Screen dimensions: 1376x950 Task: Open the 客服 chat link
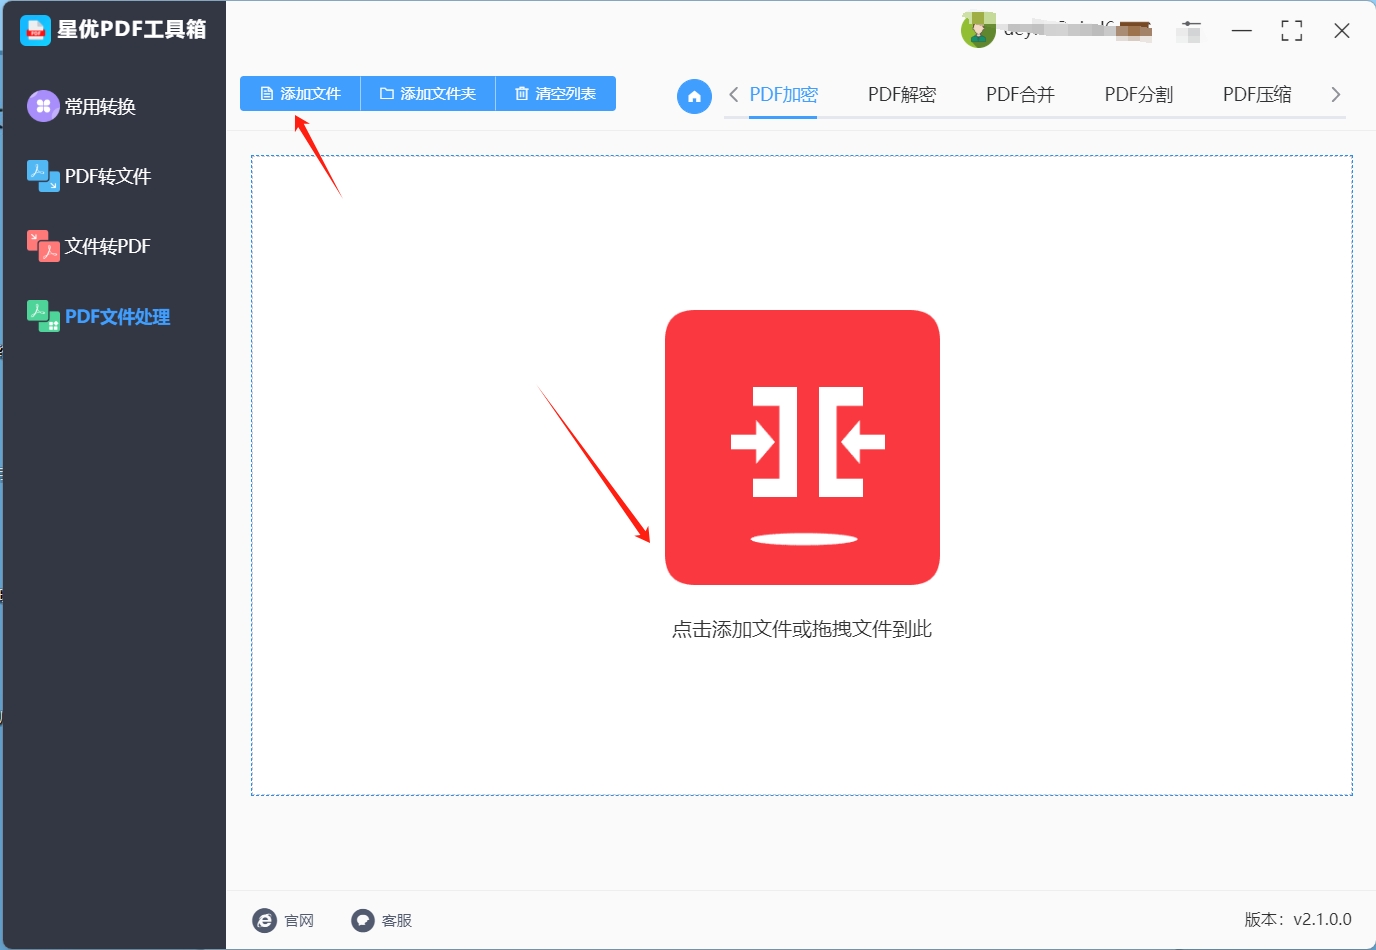[x=382, y=920]
